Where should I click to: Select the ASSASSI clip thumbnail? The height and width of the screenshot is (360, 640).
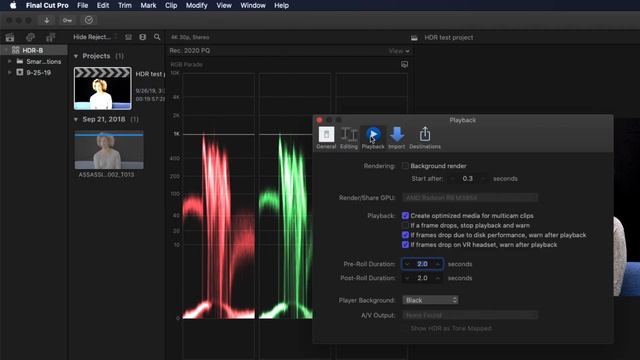(x=109, y=150)
